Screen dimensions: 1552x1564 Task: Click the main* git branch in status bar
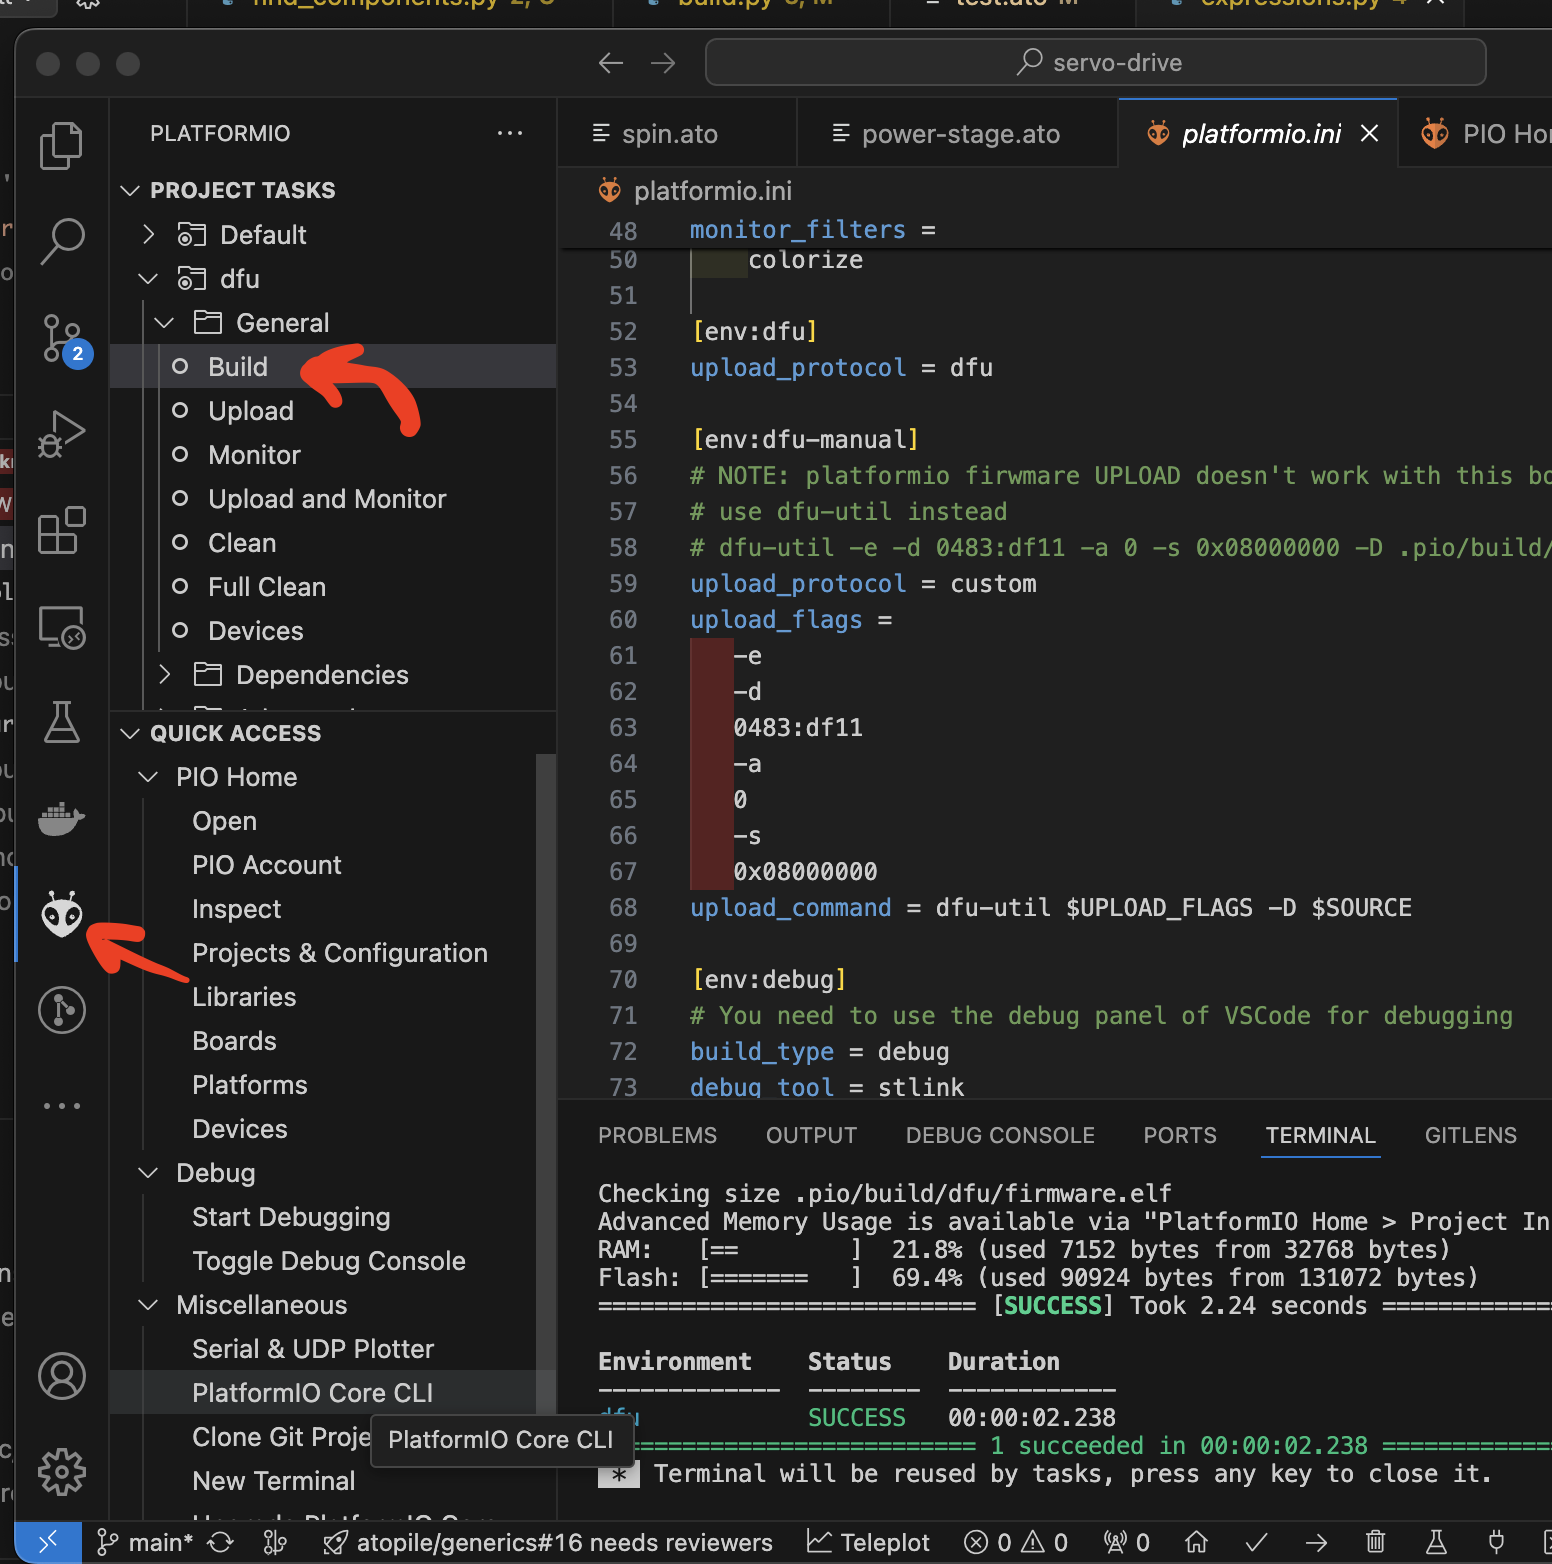tap(145, 1543)
